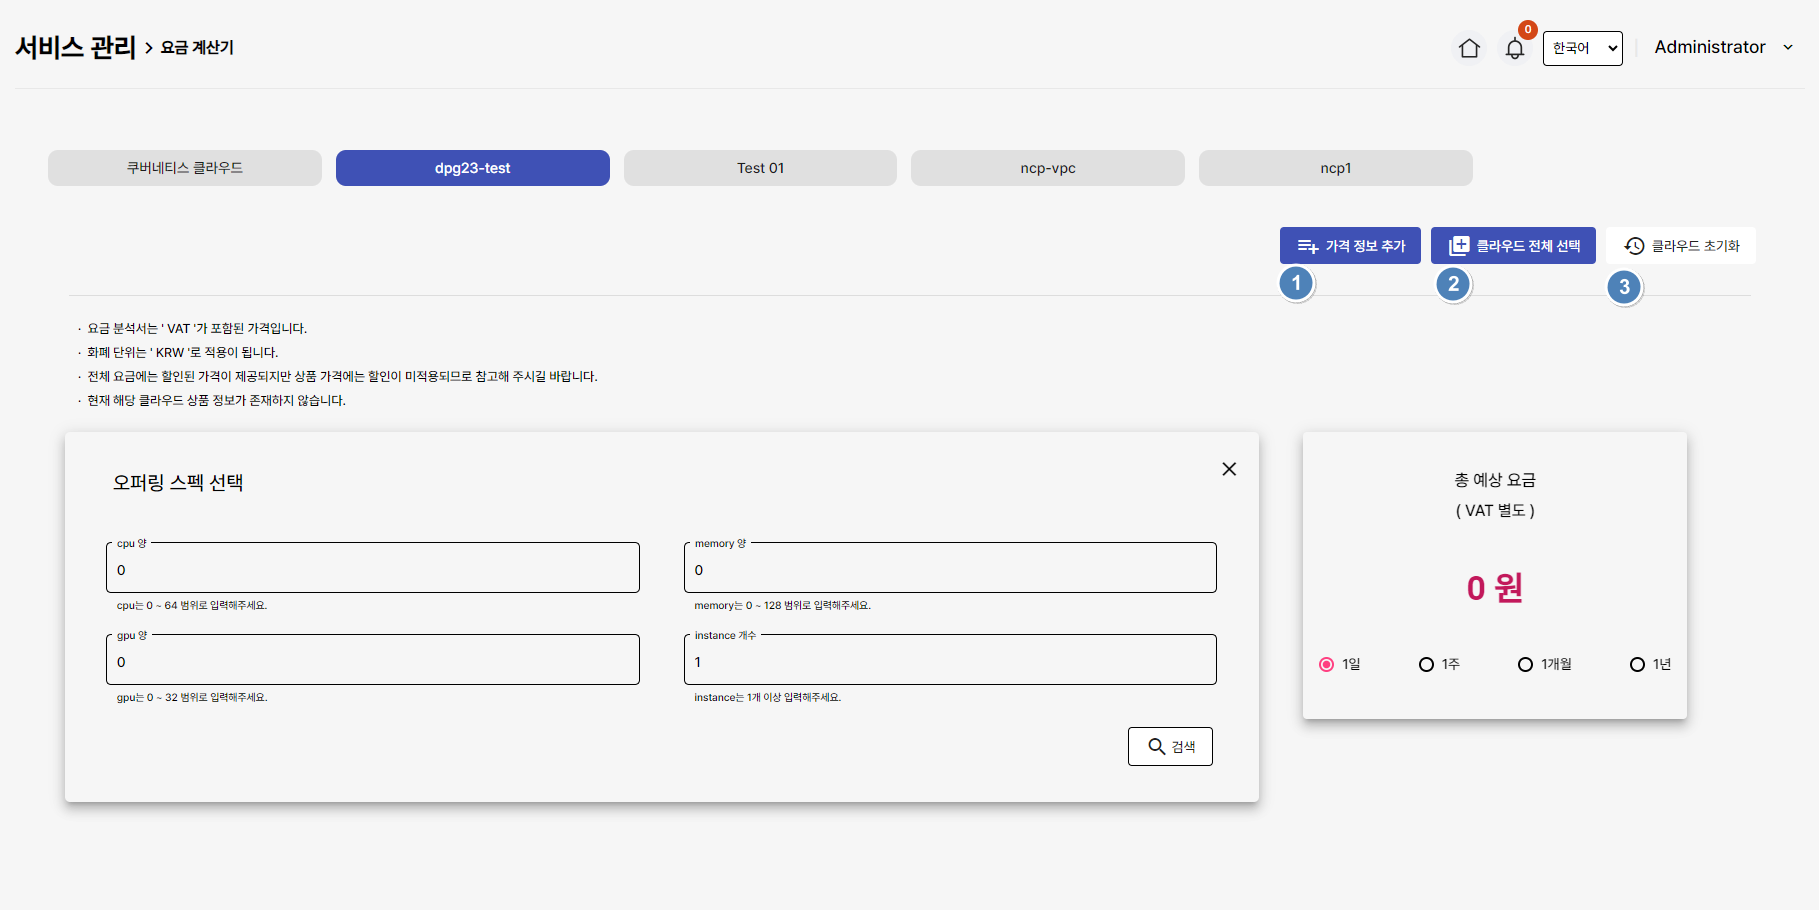Focus the instance 개수 input field

coord(950,662)
